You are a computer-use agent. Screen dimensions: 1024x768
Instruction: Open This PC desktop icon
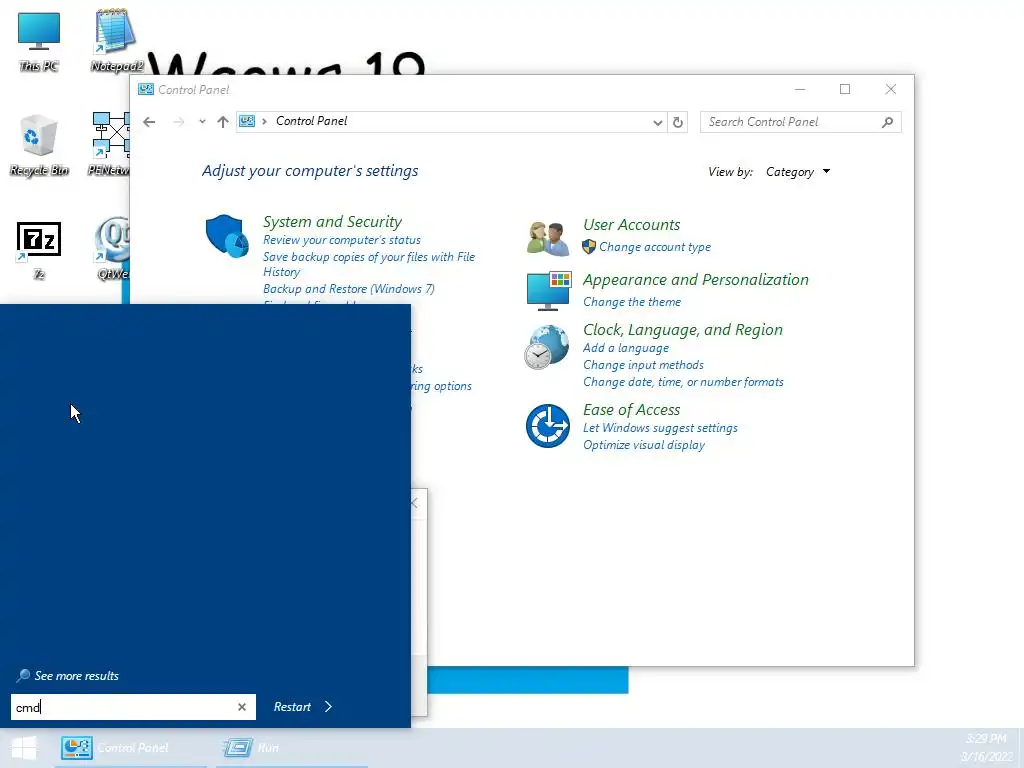point(39,41)
